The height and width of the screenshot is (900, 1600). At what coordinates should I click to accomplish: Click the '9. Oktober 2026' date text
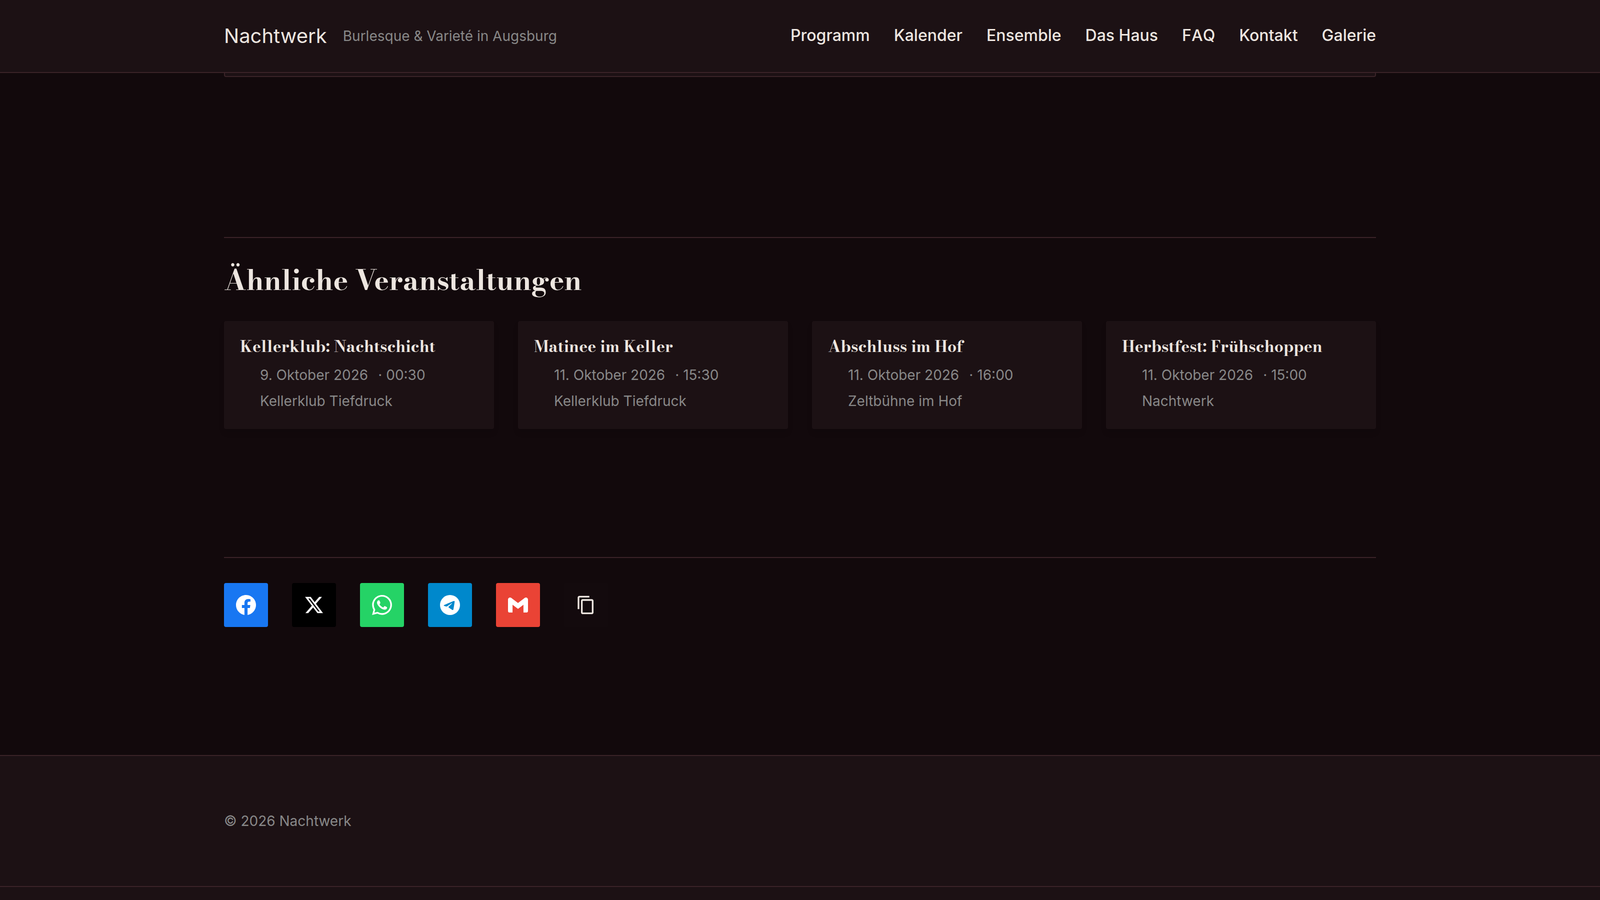click(x=314, y=375)
